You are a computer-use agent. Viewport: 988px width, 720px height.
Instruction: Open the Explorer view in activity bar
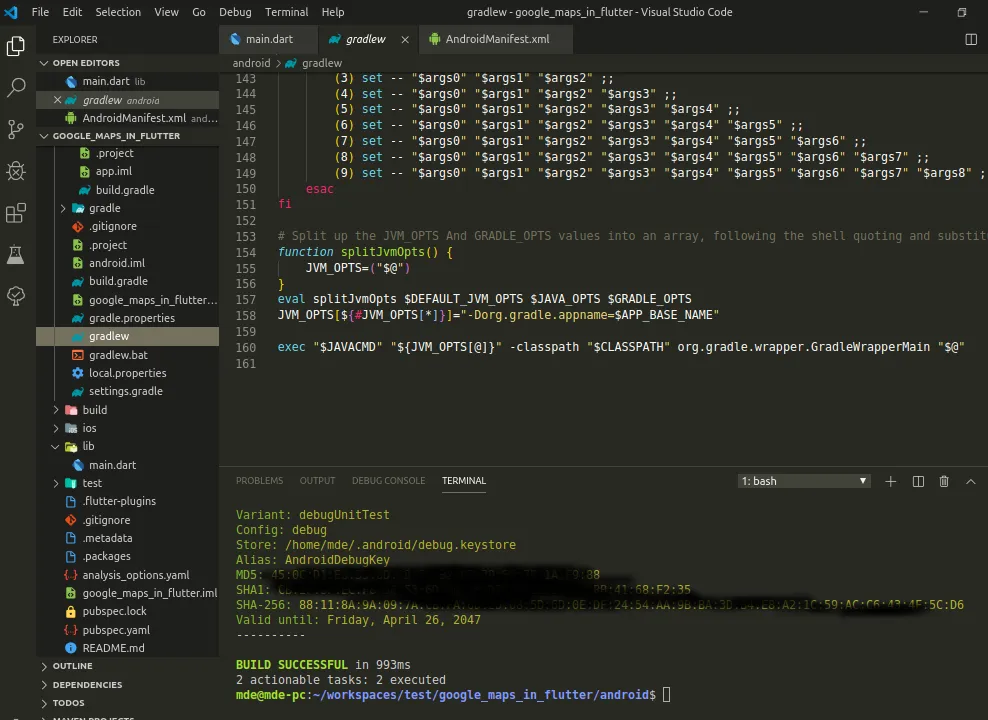[16, 46]
